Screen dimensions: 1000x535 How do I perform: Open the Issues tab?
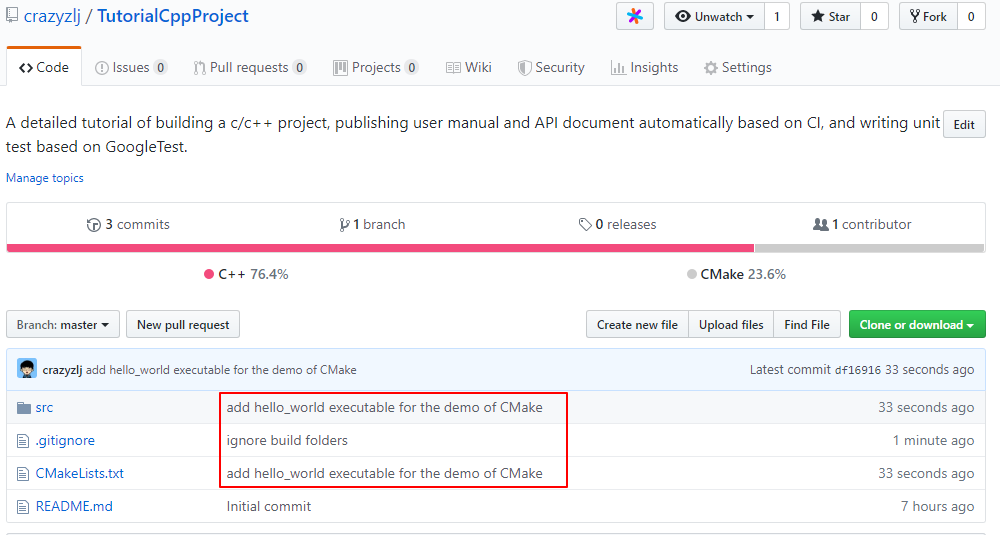131,67
